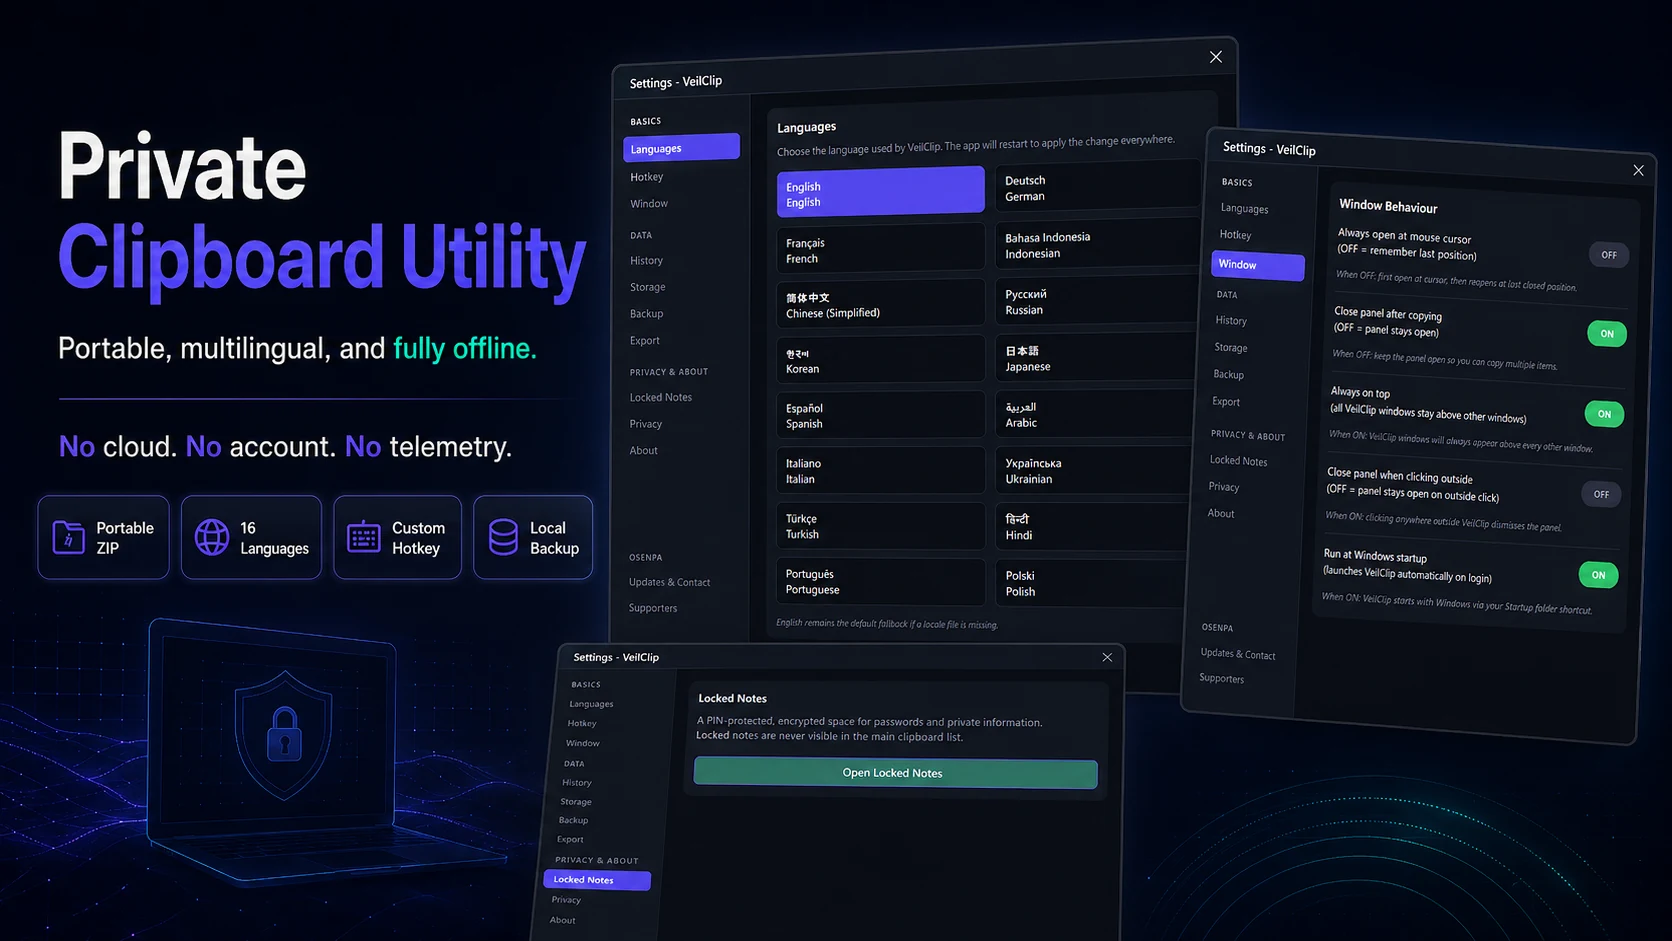Image resolution: width=1672 pixels, height=941 pixels.
Task: Choose Türkçe Turkish language
Action: coord(880,526)
